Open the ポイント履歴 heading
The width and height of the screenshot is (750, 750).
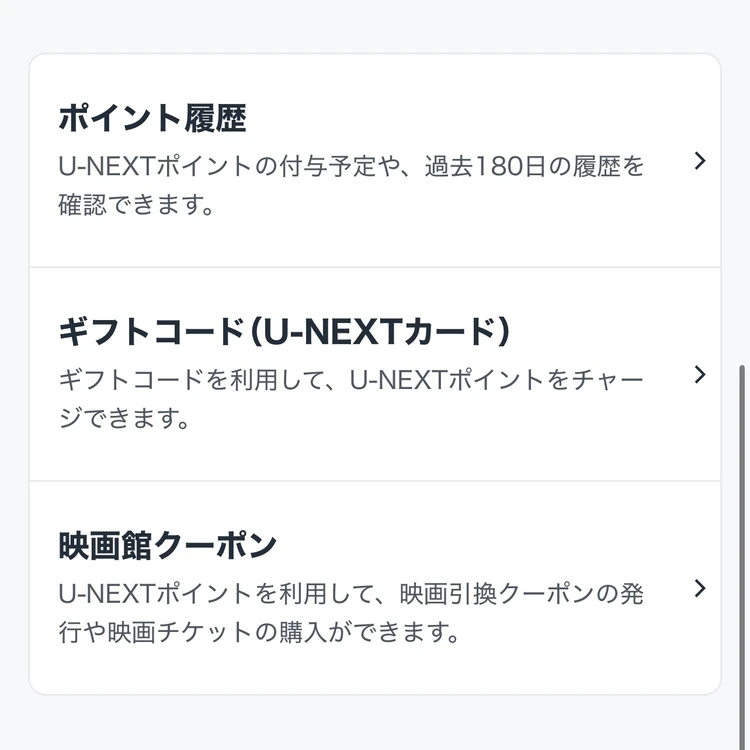[x=153, y=118]
